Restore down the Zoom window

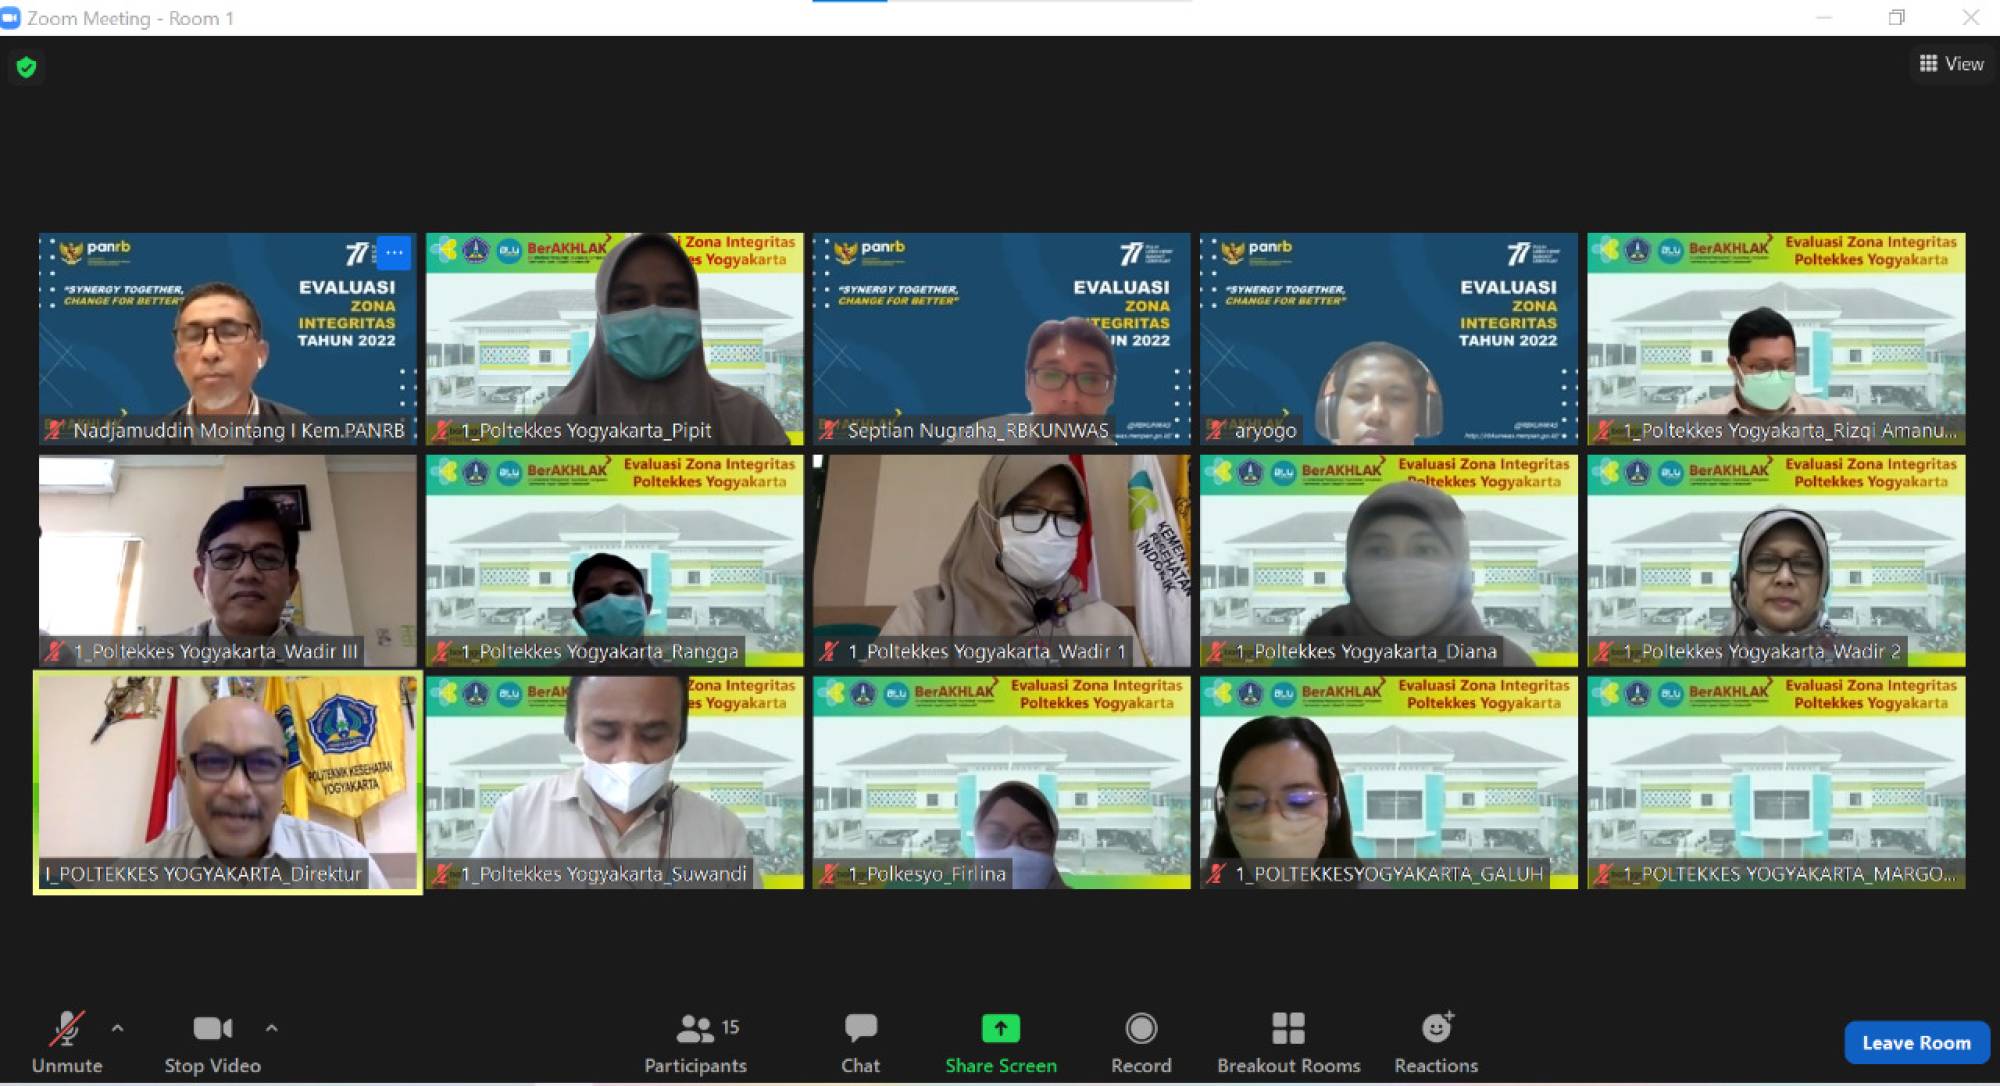[x=1896, y=18]
